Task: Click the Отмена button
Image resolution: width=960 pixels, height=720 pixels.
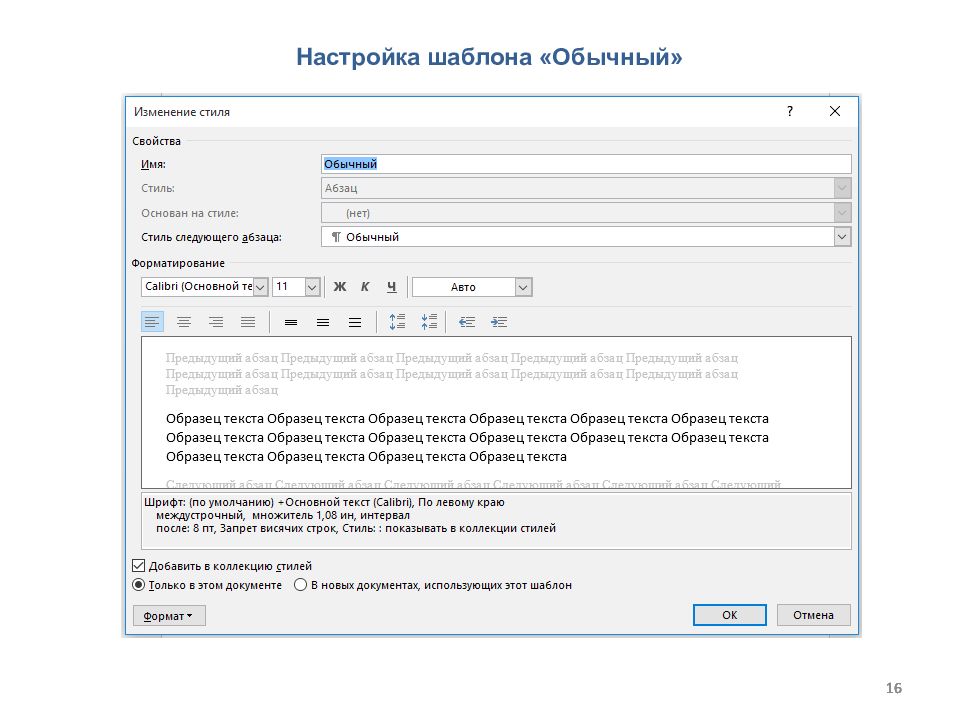Action: (814, 615)
